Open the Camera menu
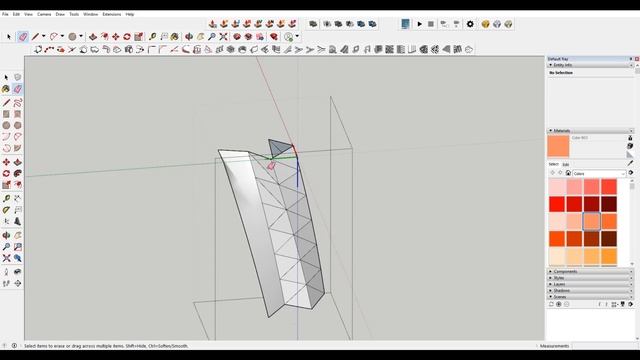The height and width of the screenshot is (360, 640). [44, 14]
